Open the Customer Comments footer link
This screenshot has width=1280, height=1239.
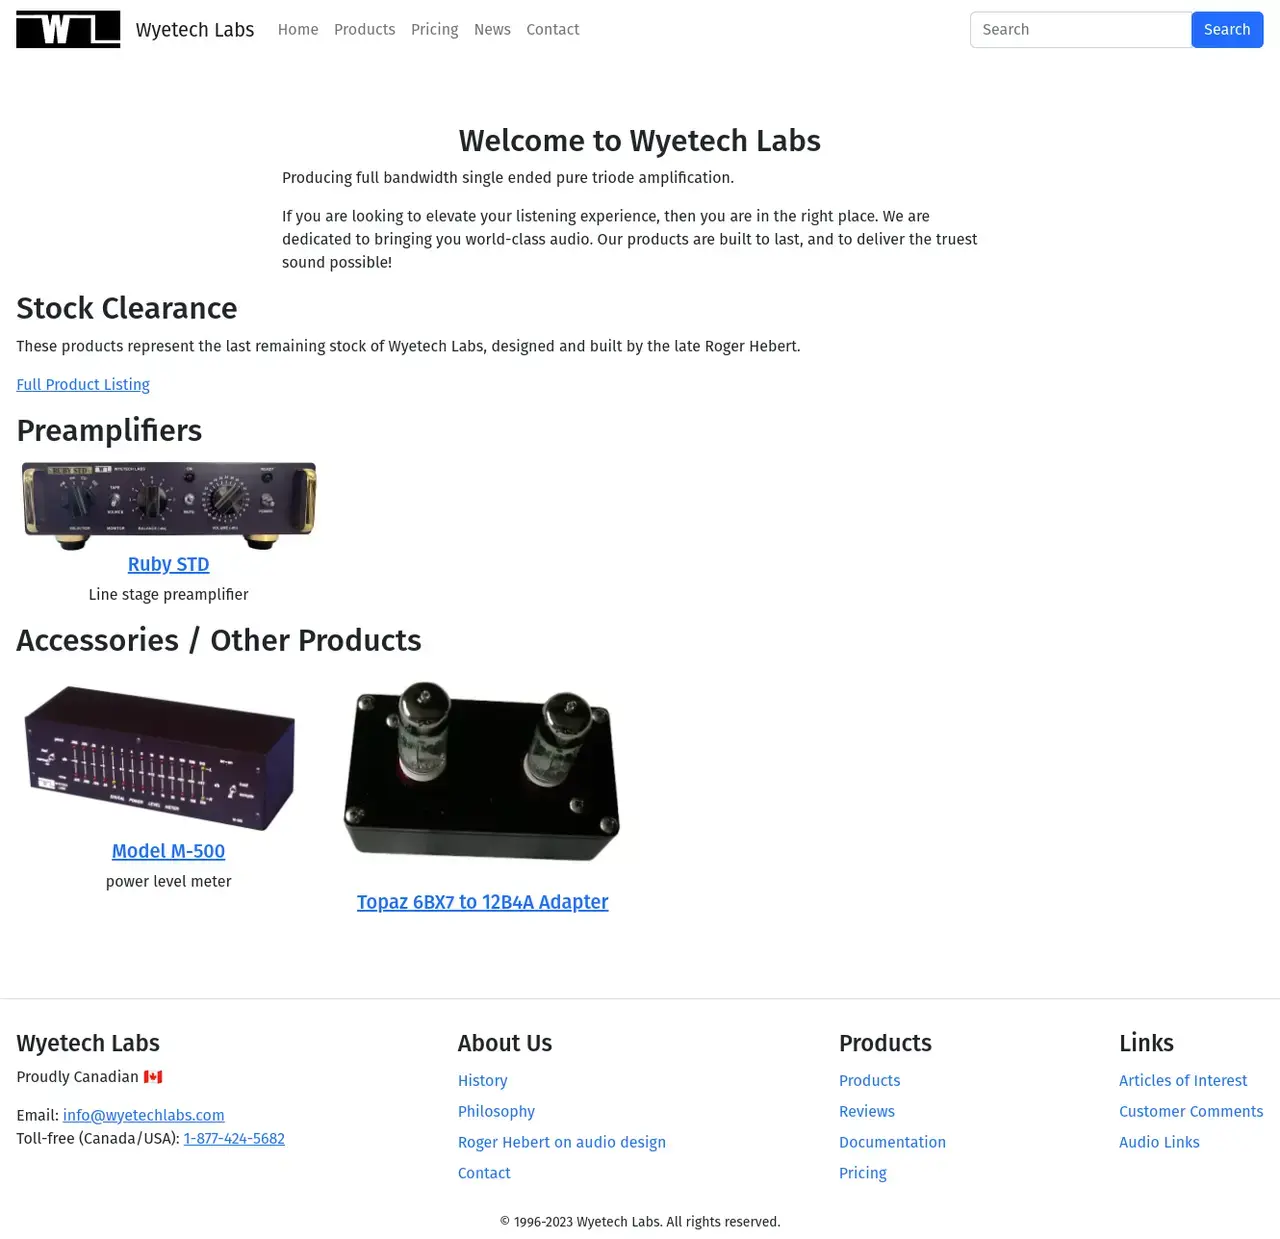(x=1191, y=1111)
